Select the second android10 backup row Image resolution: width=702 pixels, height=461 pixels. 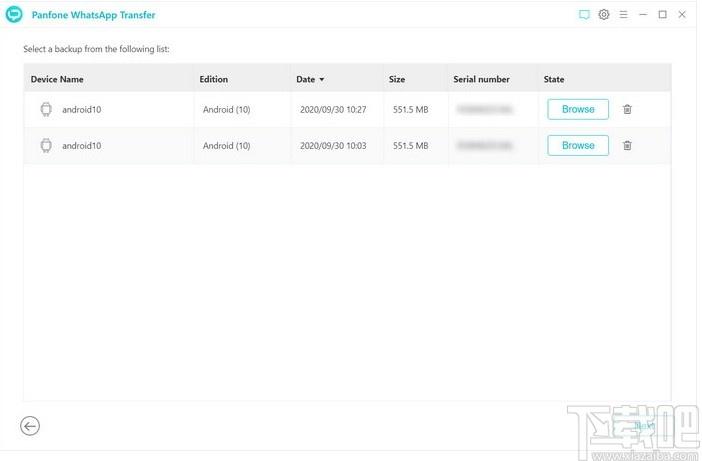click(x=347, y=145)
